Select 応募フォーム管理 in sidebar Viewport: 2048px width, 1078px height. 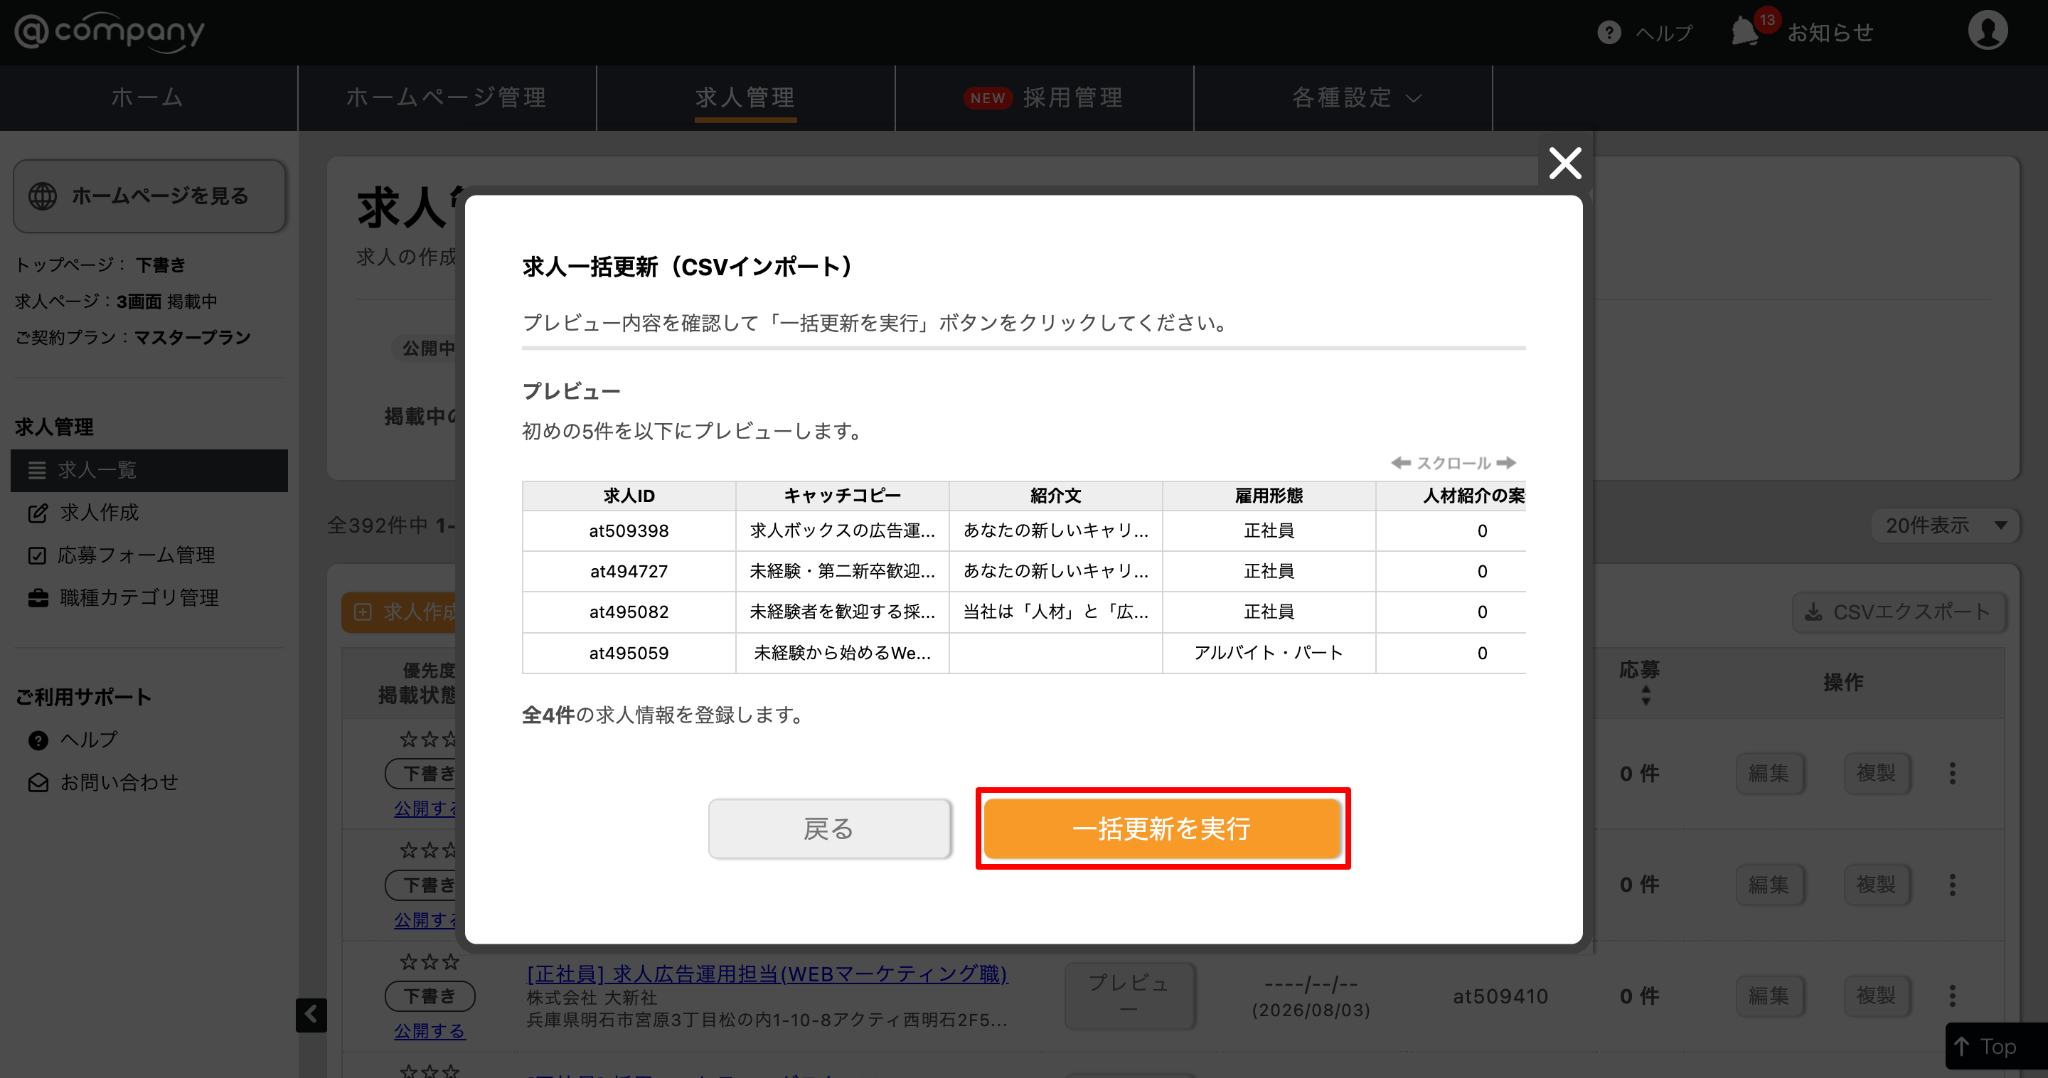click(x=136, y=556)
